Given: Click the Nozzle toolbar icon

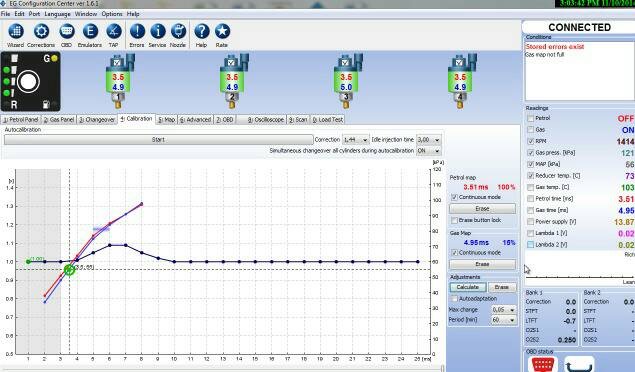Looking at the screenshot, I should [x=178, y=31].
